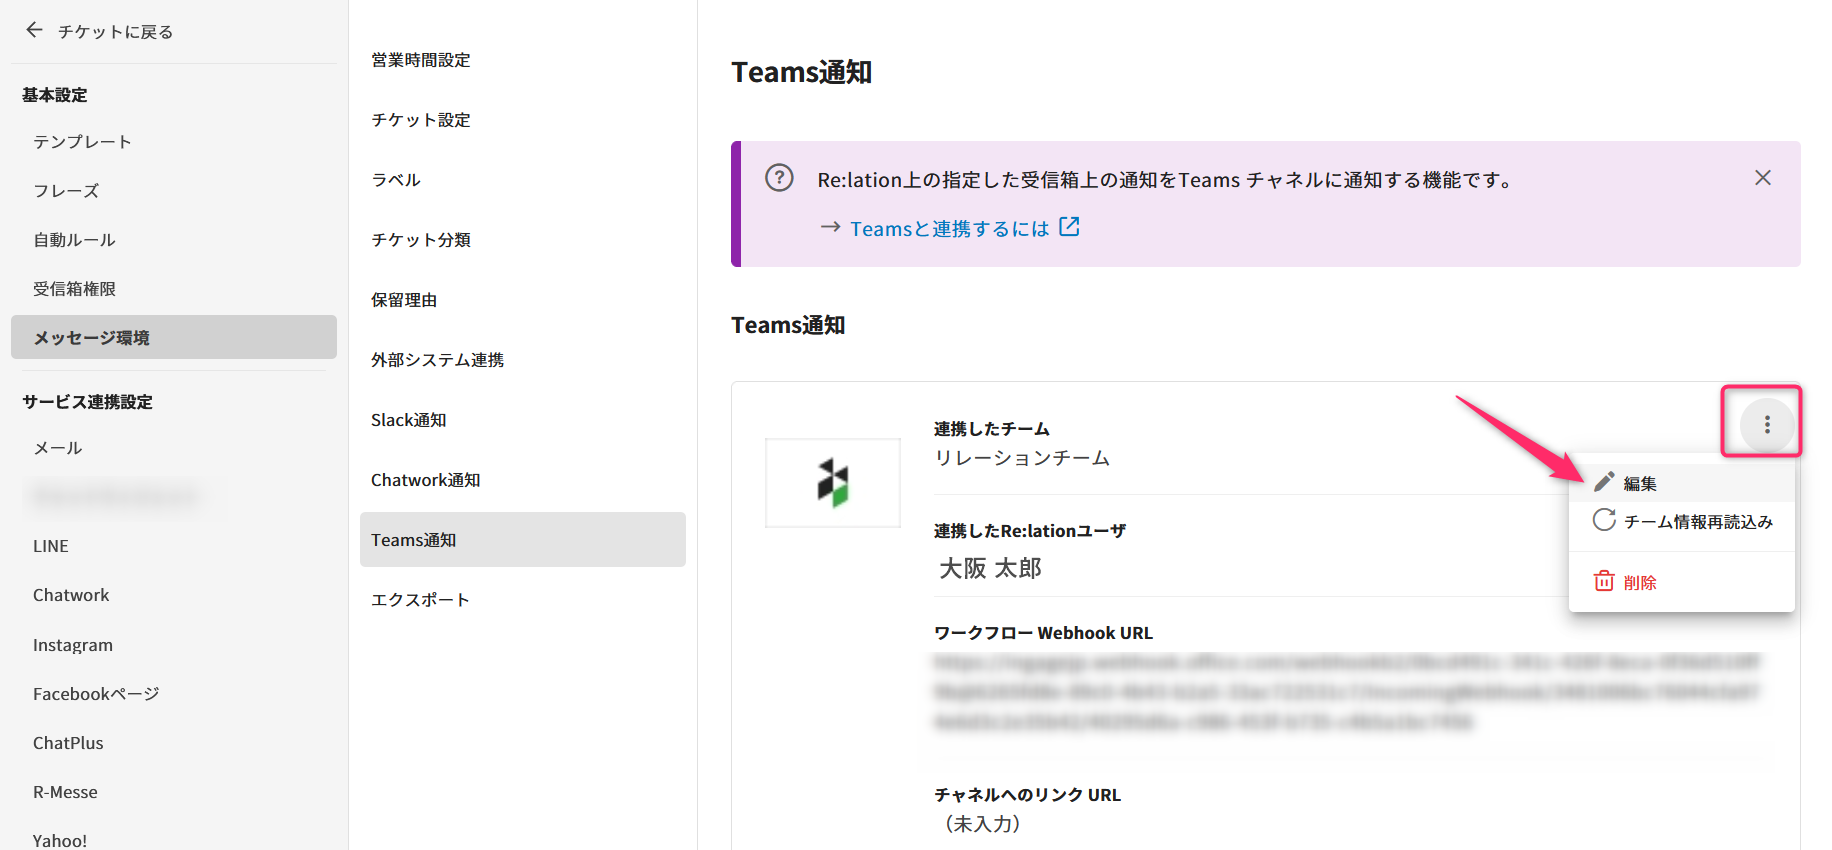The height and width of the screenshot is (850, 1832).
Task: Close the purple info banner
Action: click(1763, 178)
